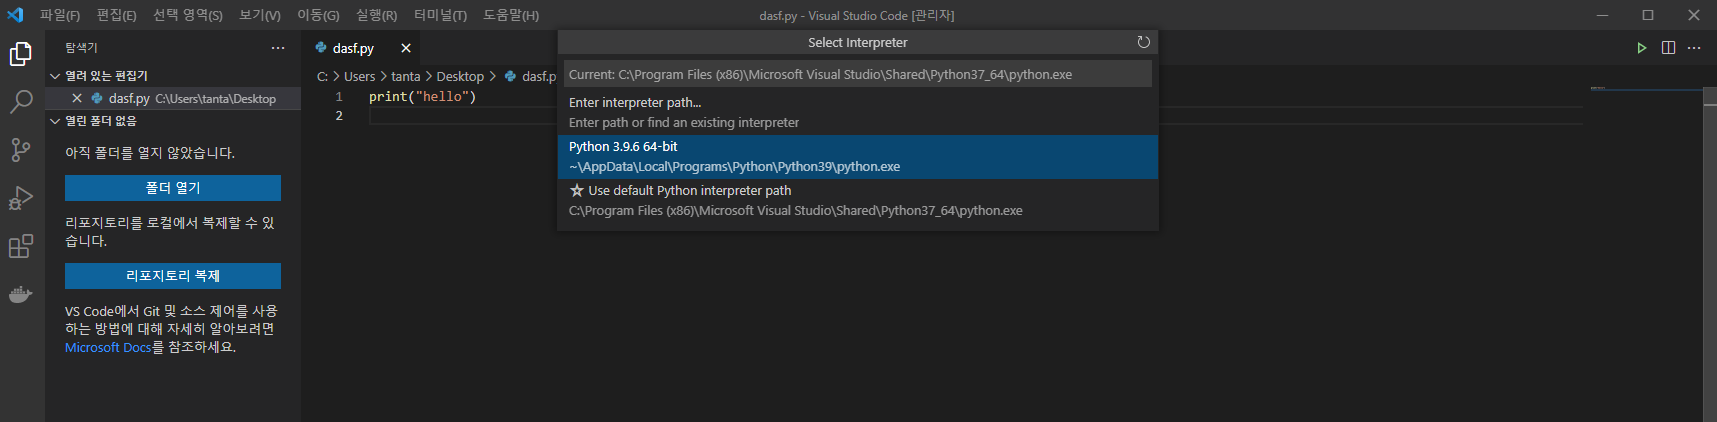Click Desktop in the breadcrumb path
Image resolution: width=1717 pixels, height=422 pixels.
[460, 76]
